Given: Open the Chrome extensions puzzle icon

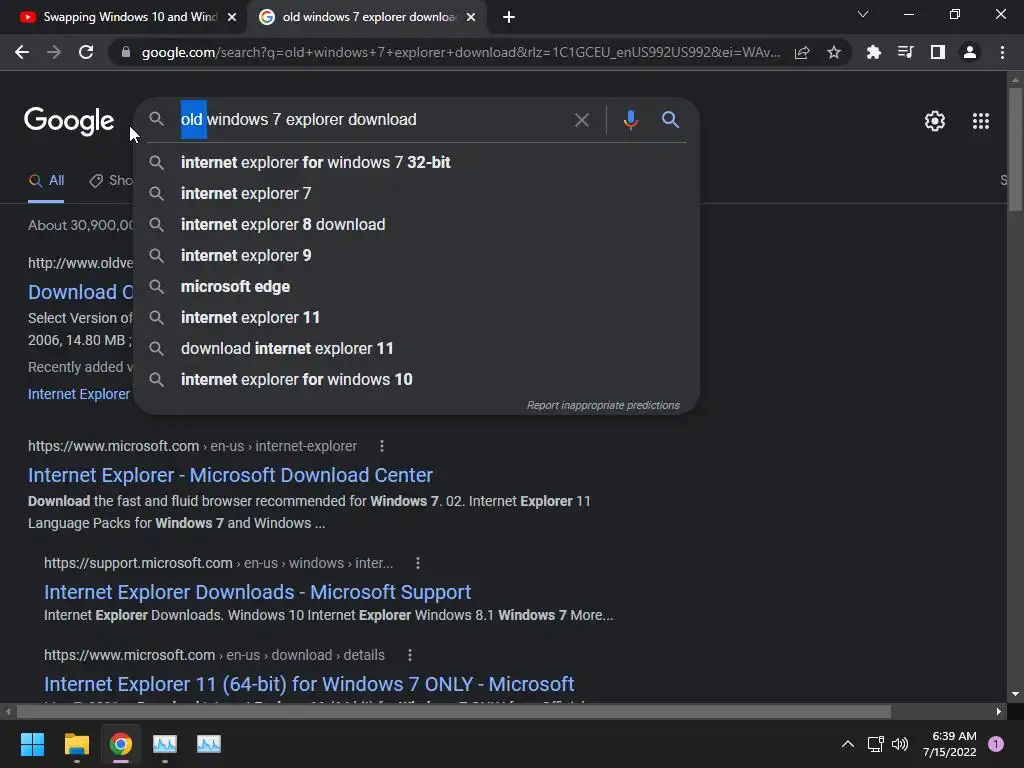Looking at the screenshot, I should [873, 52].
